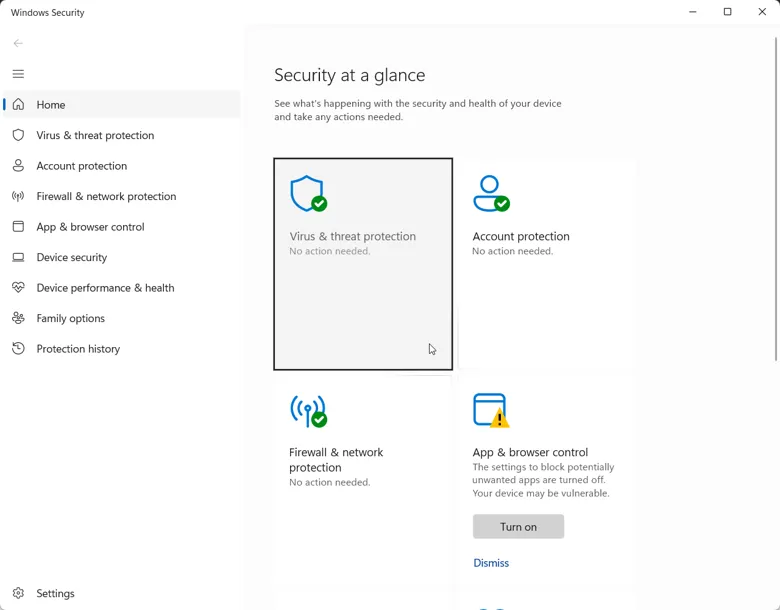
Task: Click the large antenna icon in Firewall card
Action: 308,411
